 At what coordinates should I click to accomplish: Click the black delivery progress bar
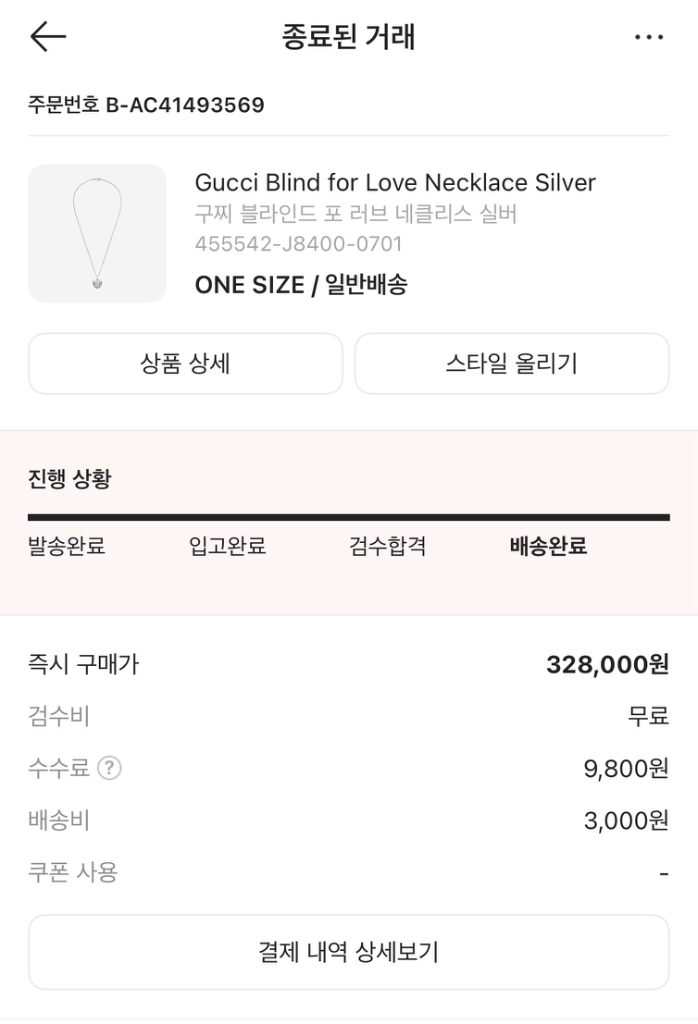(x=348, y=517)
